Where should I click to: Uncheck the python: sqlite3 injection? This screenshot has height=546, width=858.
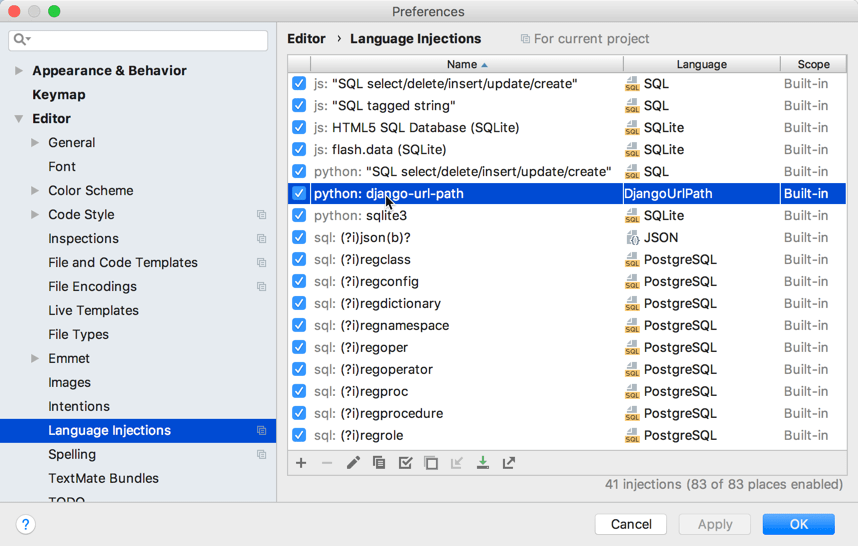click(x=299, y=216)
